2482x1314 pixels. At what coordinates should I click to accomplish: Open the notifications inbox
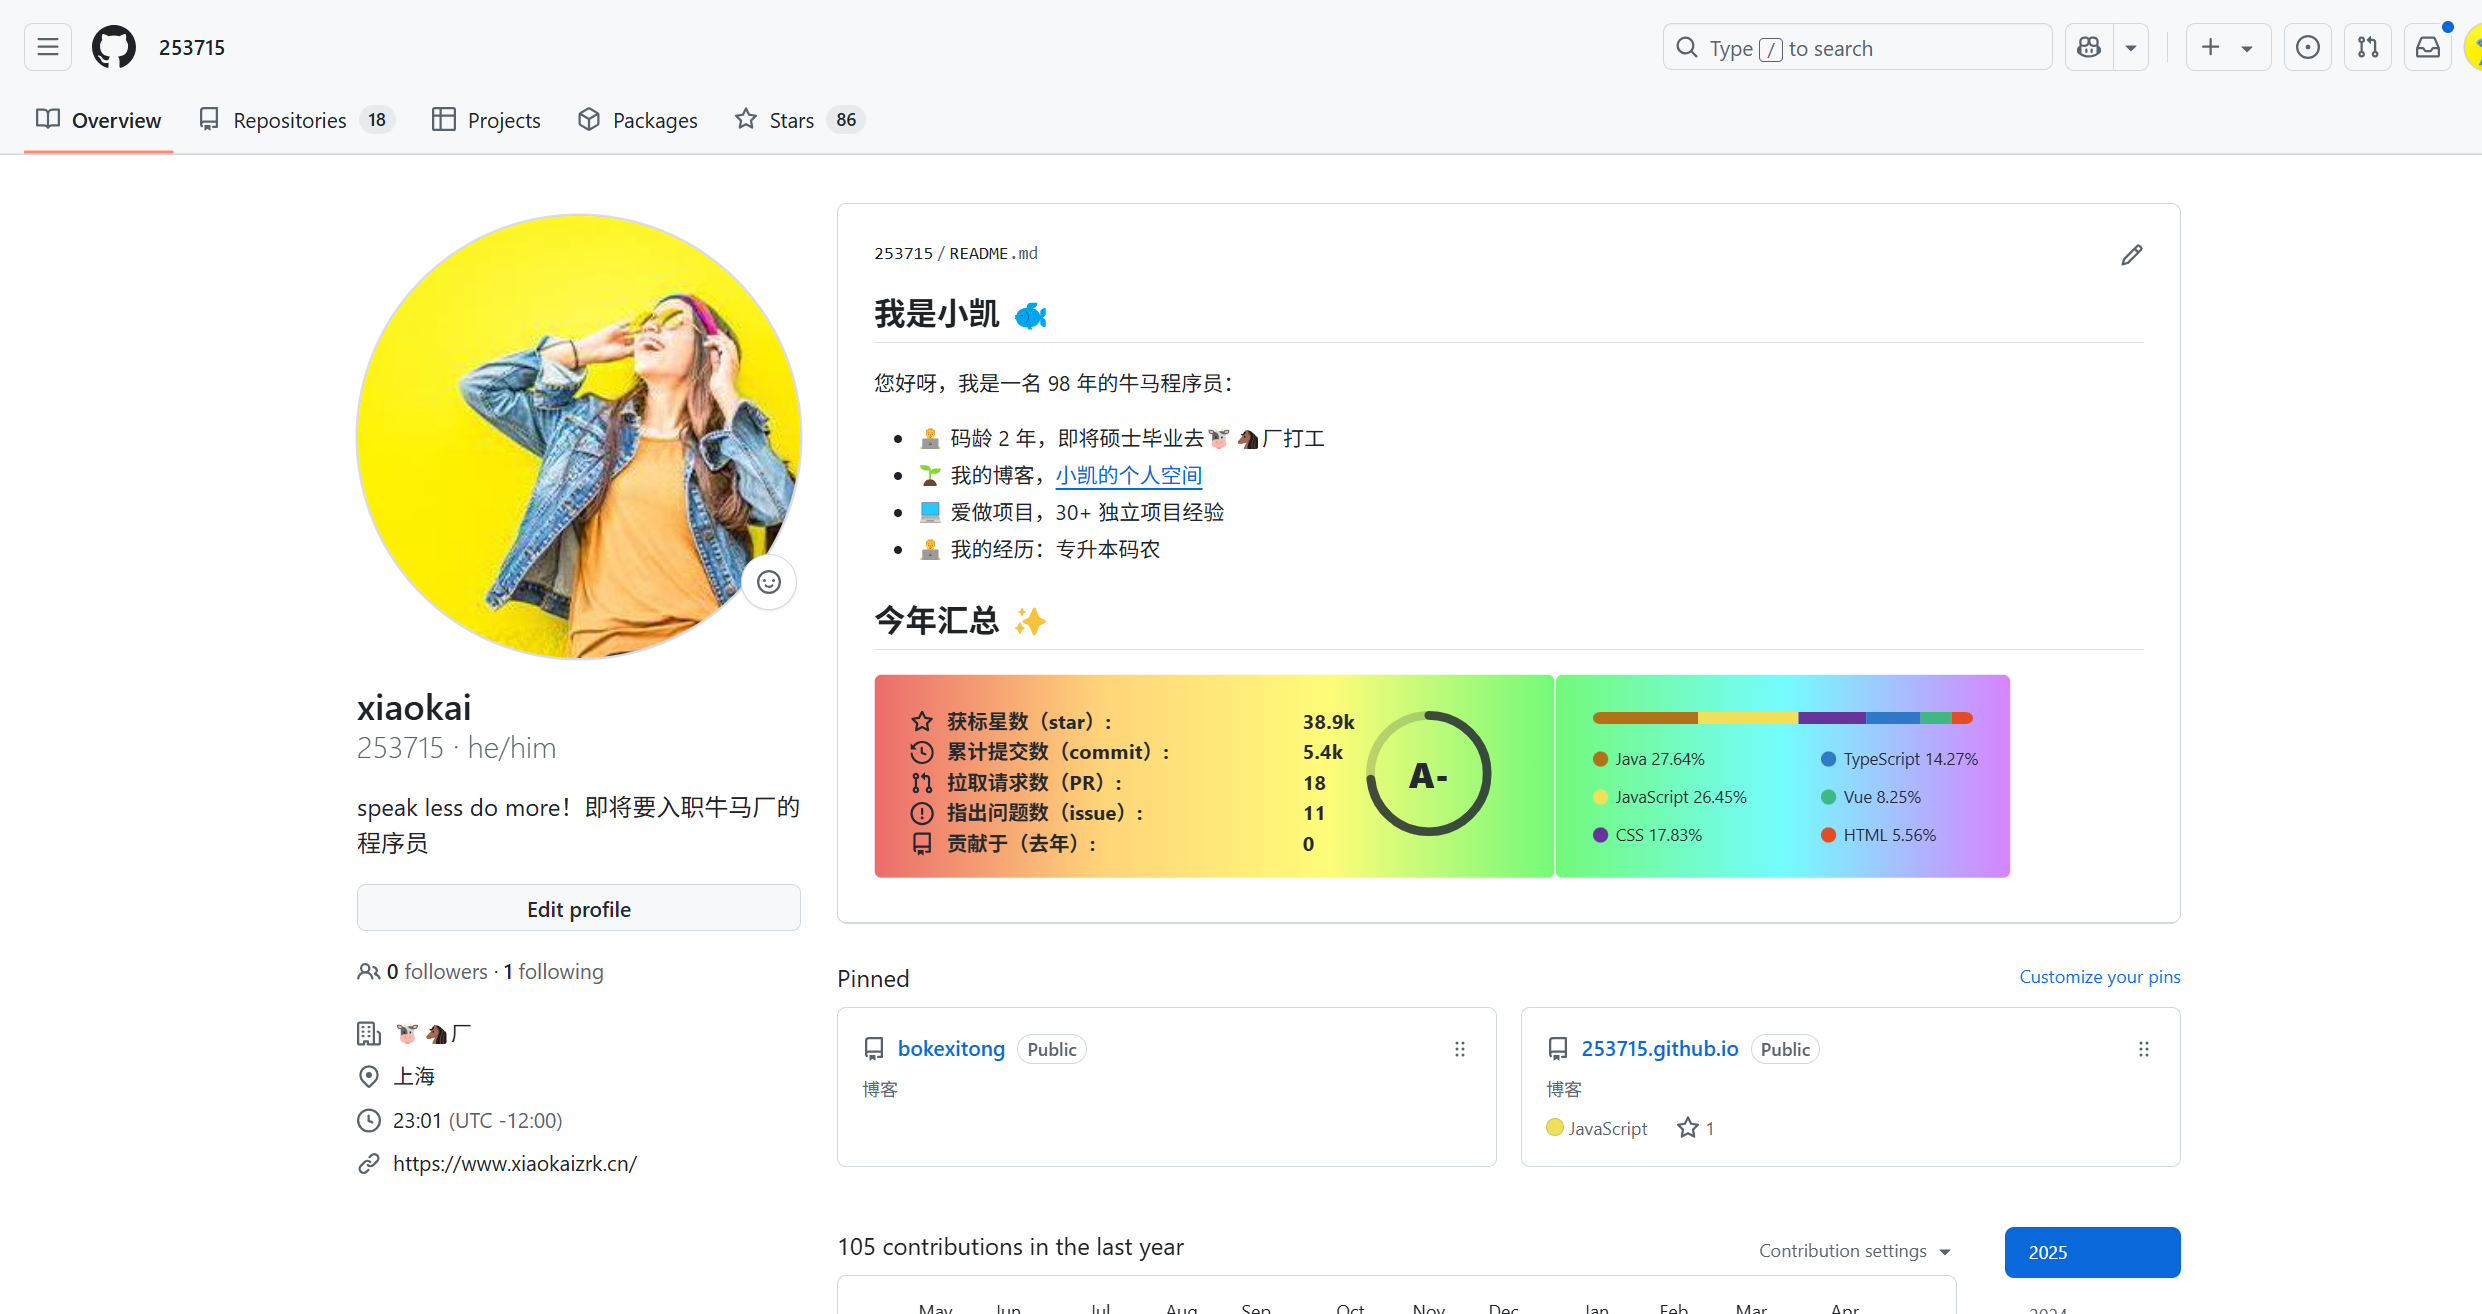point(2427,47)
